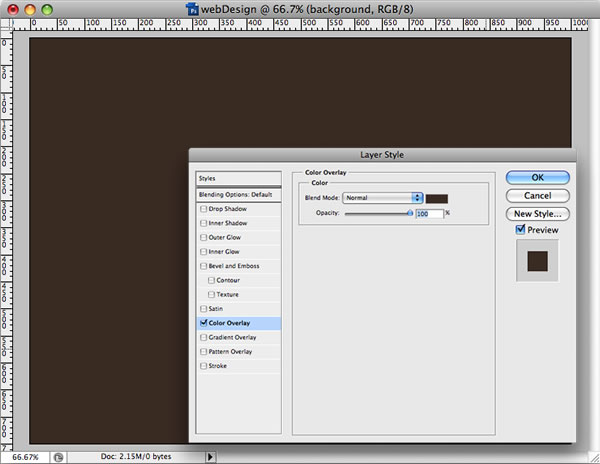Screen dimensions: 600x464
Task: Click the Opacity slider handle
Action: [x=410, y=213]
